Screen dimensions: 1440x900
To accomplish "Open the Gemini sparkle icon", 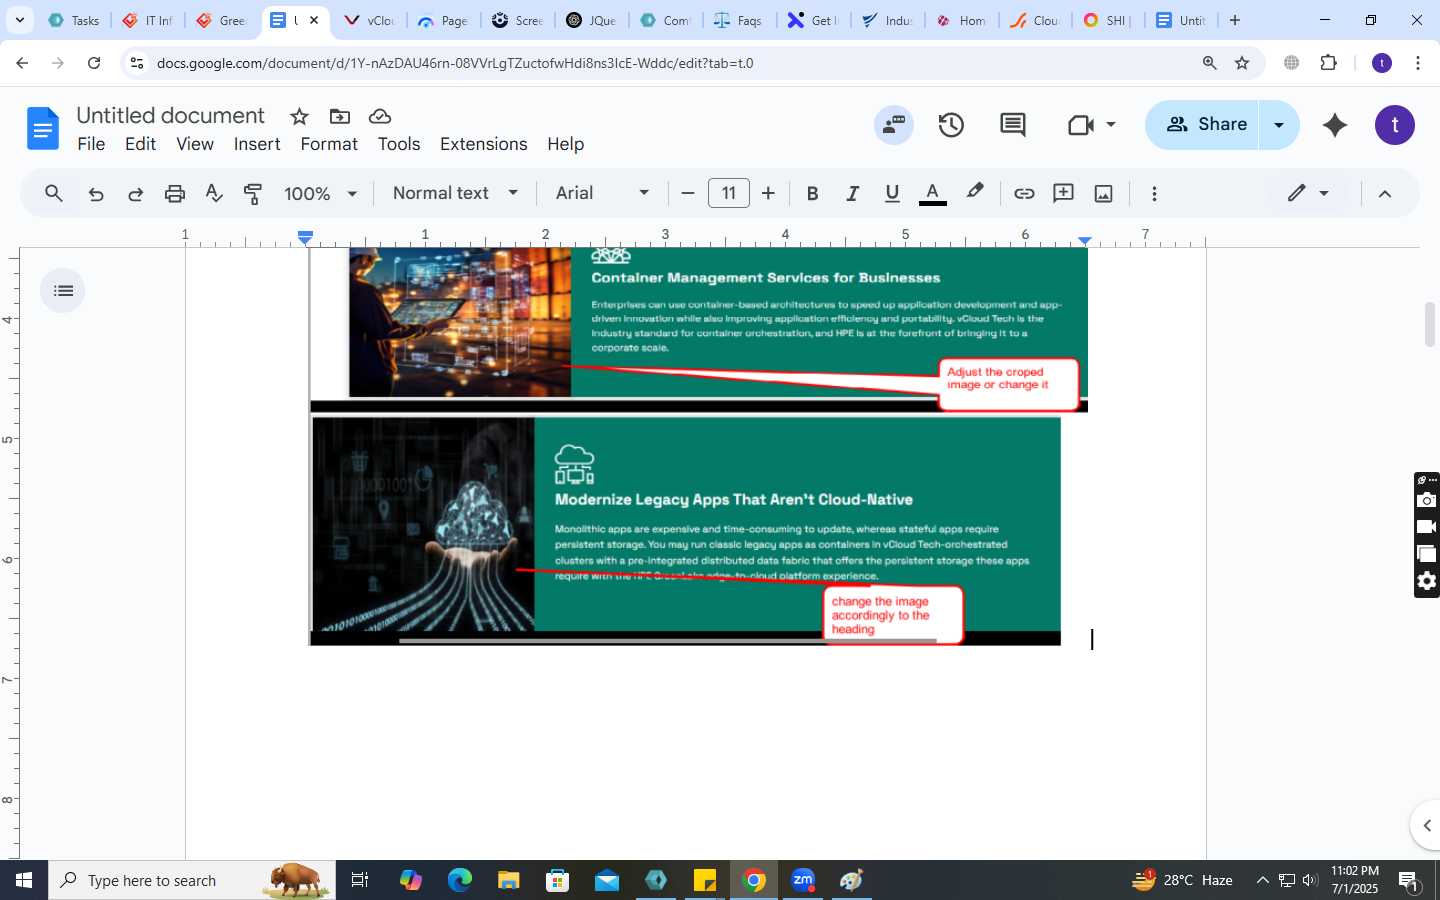I will pos(1335,125).
